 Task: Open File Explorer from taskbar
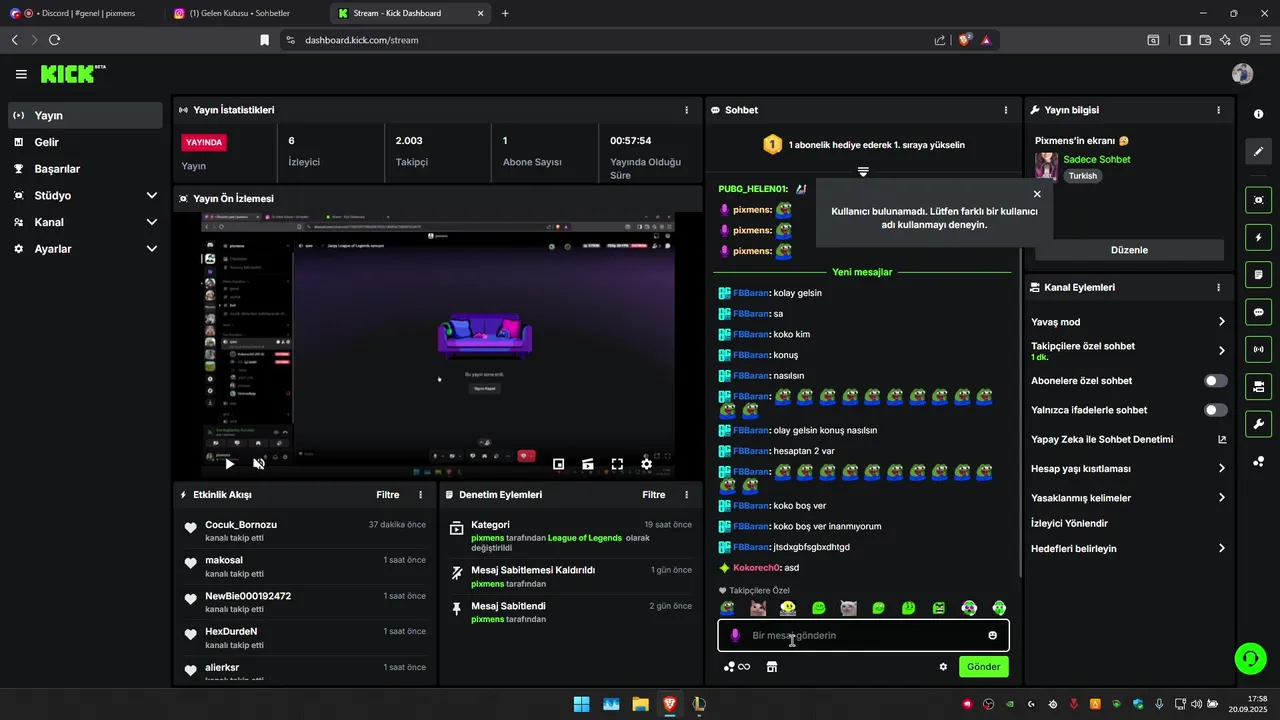pyautogui.click(x=640, y=704)
